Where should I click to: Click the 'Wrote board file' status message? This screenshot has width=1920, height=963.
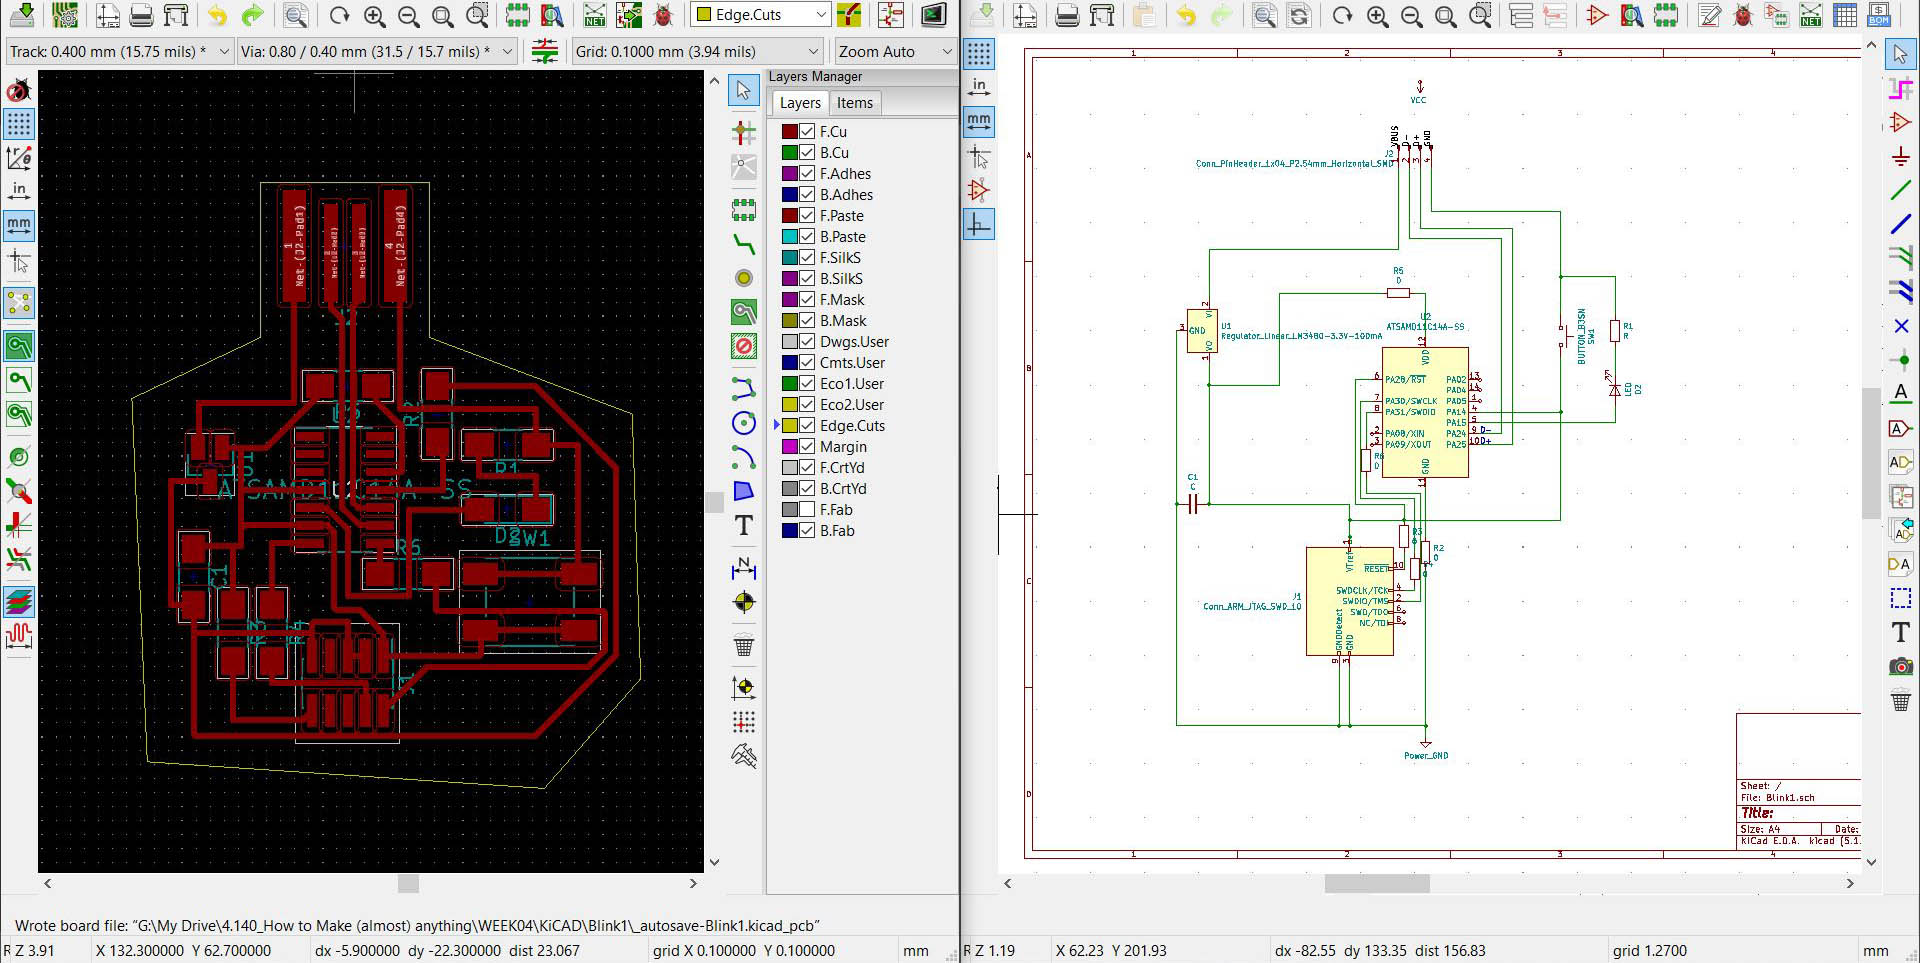point(417,925)
